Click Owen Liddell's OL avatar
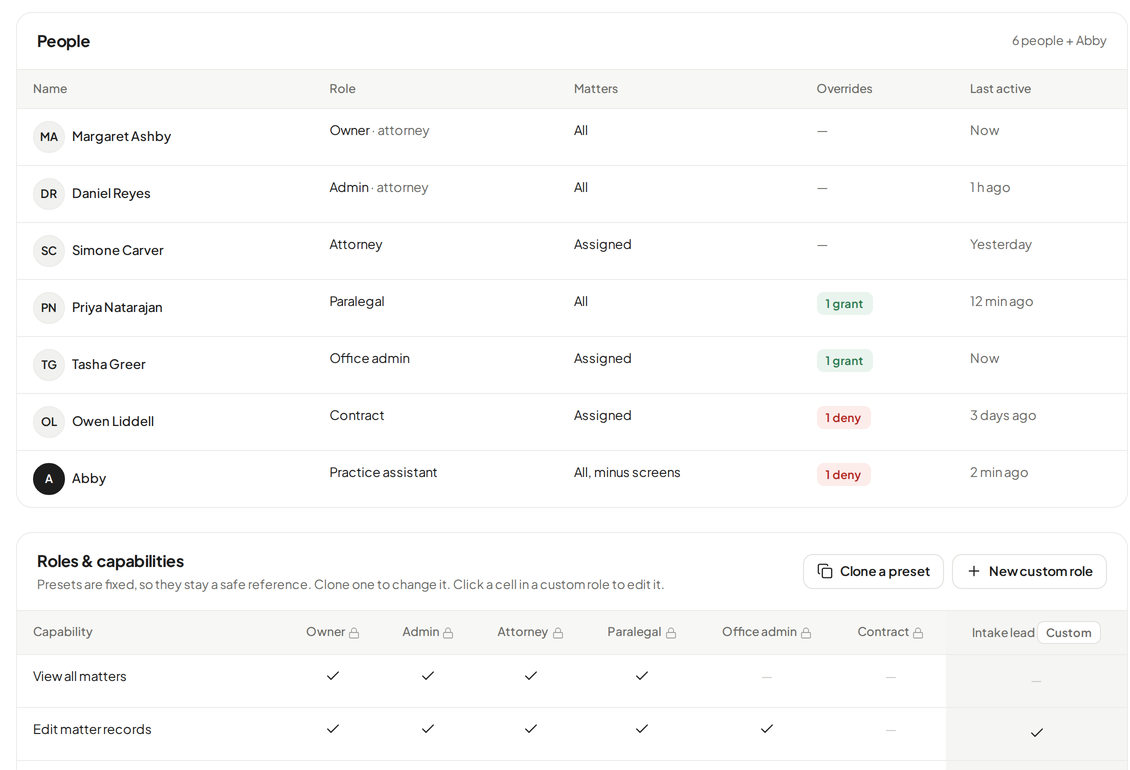Screen dimensions: 1130x770 click(x=49, y=422)
